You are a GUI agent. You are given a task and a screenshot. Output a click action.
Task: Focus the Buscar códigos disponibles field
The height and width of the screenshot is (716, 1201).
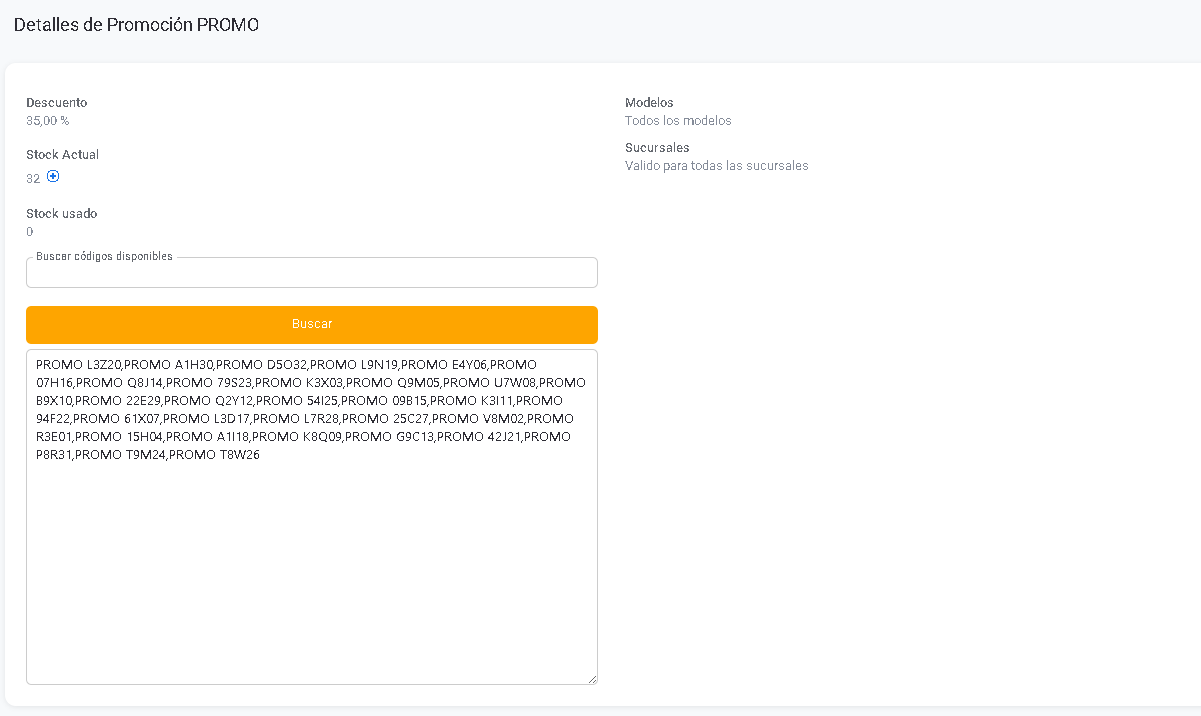pos(311,273)
